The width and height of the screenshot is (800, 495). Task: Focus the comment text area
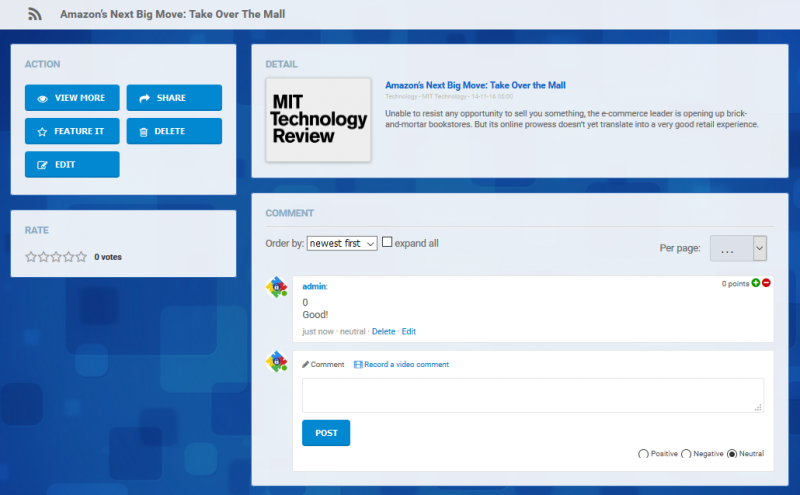point(533,395)
